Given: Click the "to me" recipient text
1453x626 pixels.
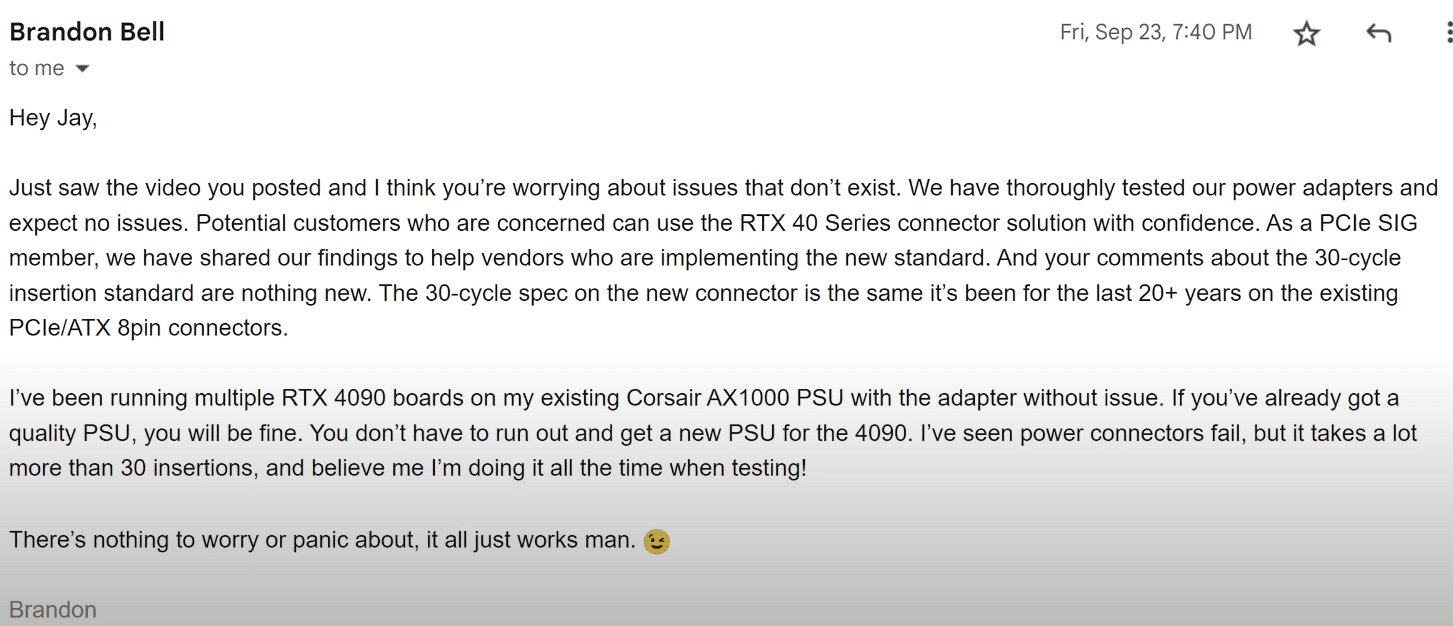Looking at the screenshot, I should click(x=37, y=69).
